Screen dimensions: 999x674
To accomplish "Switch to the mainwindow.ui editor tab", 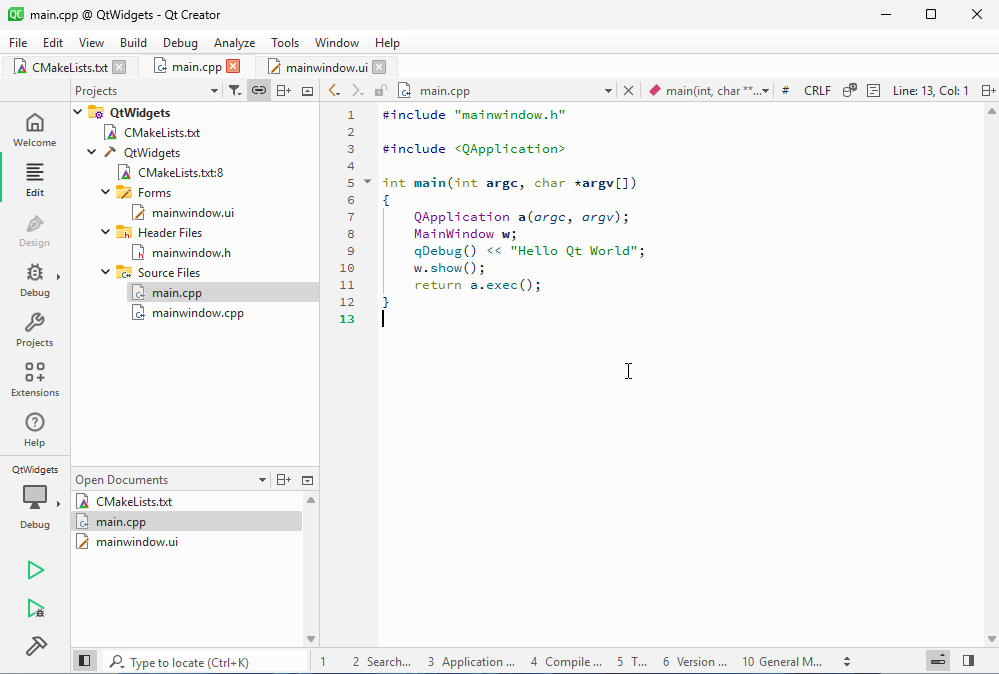I will [327, 67].
